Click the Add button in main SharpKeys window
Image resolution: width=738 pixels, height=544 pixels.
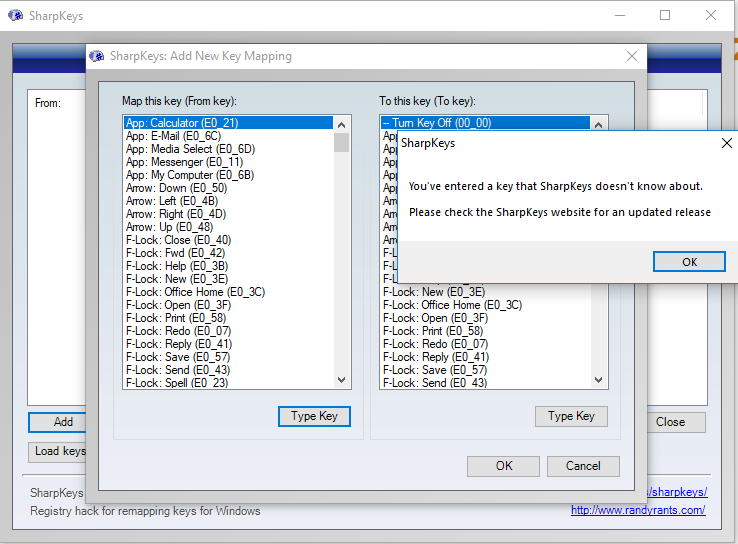click(57, 422)
